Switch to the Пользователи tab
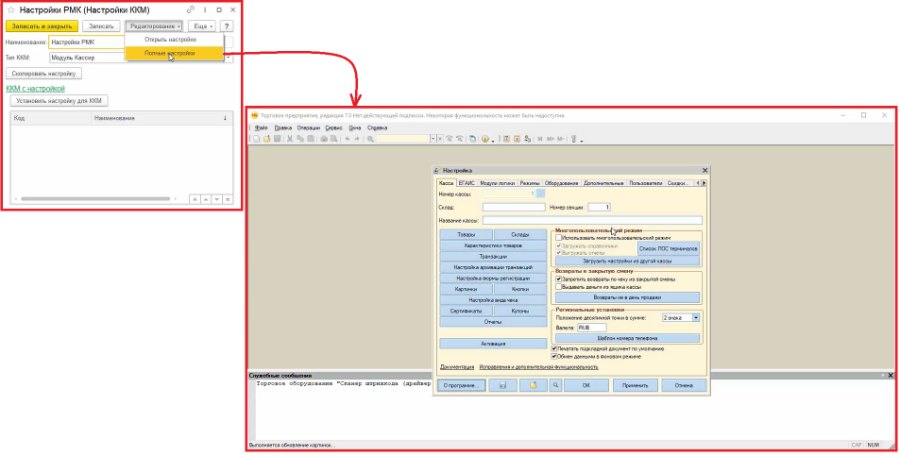Image resolution: width=900 pixels, height=456 pixels. (x=646, y=183)
